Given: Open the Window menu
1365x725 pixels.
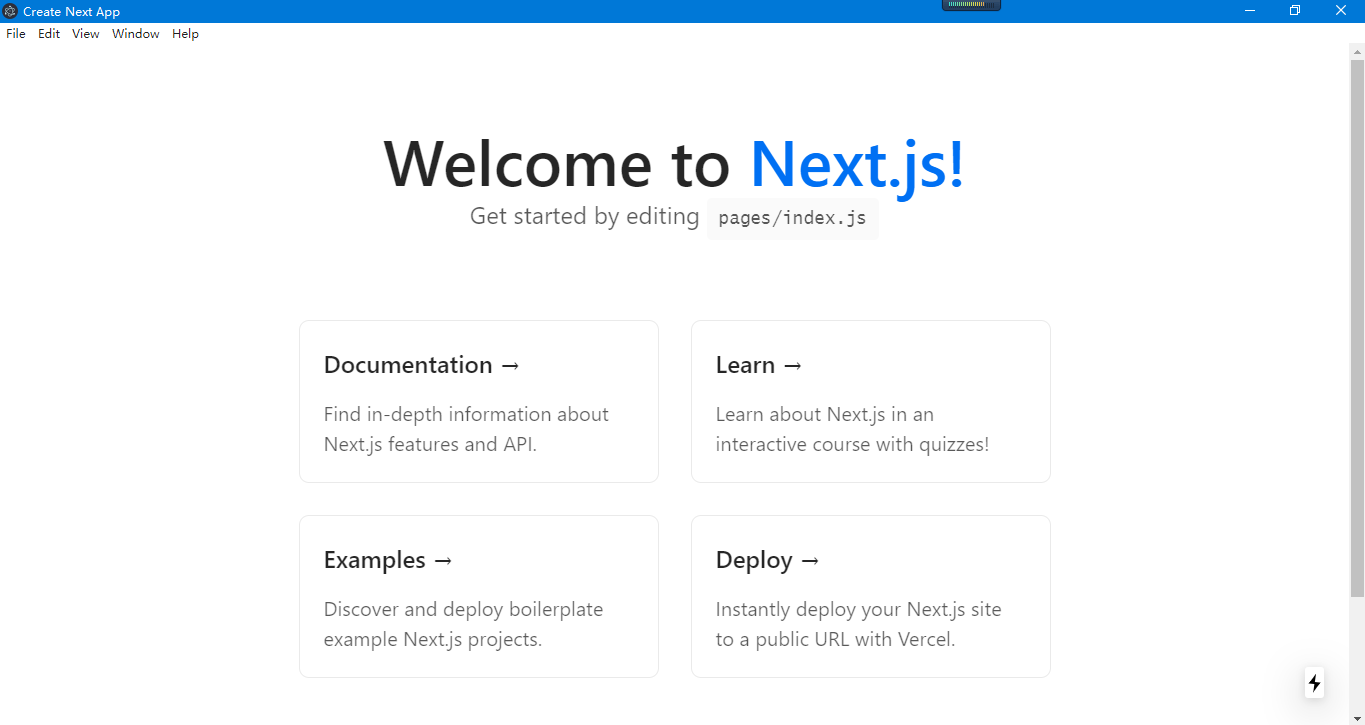Looking at the screenshot, I should point(135,33).
